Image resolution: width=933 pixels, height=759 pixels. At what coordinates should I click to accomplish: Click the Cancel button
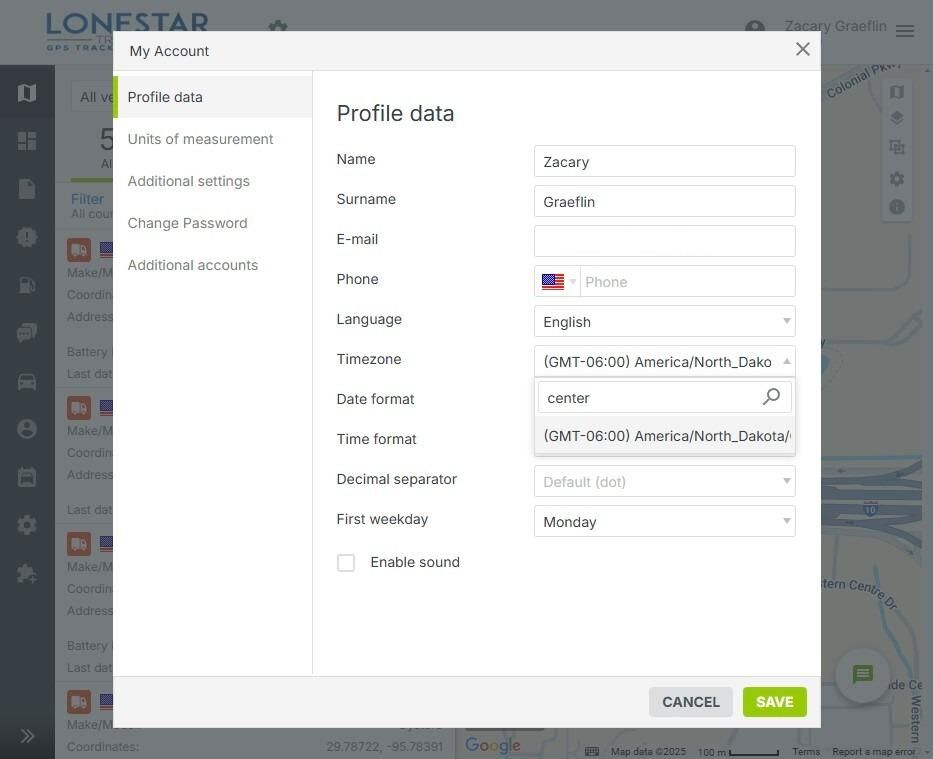[690, 702]
